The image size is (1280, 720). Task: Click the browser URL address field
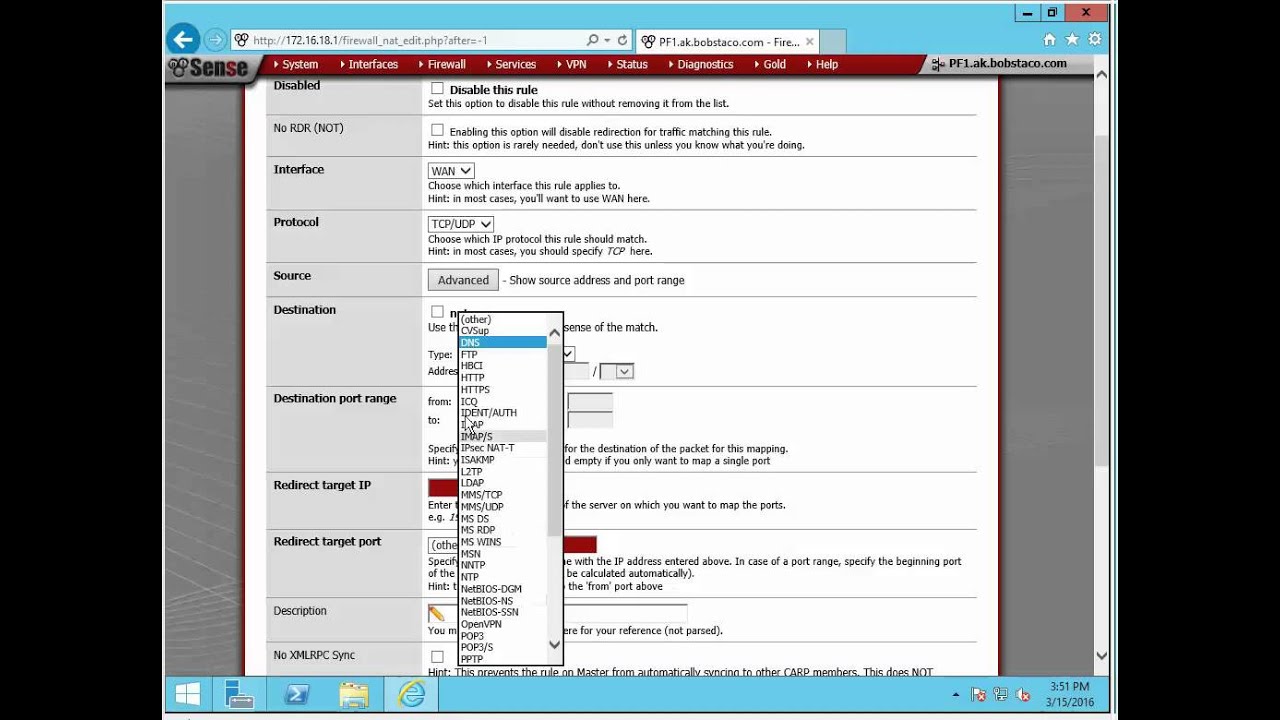pos(410,40)
